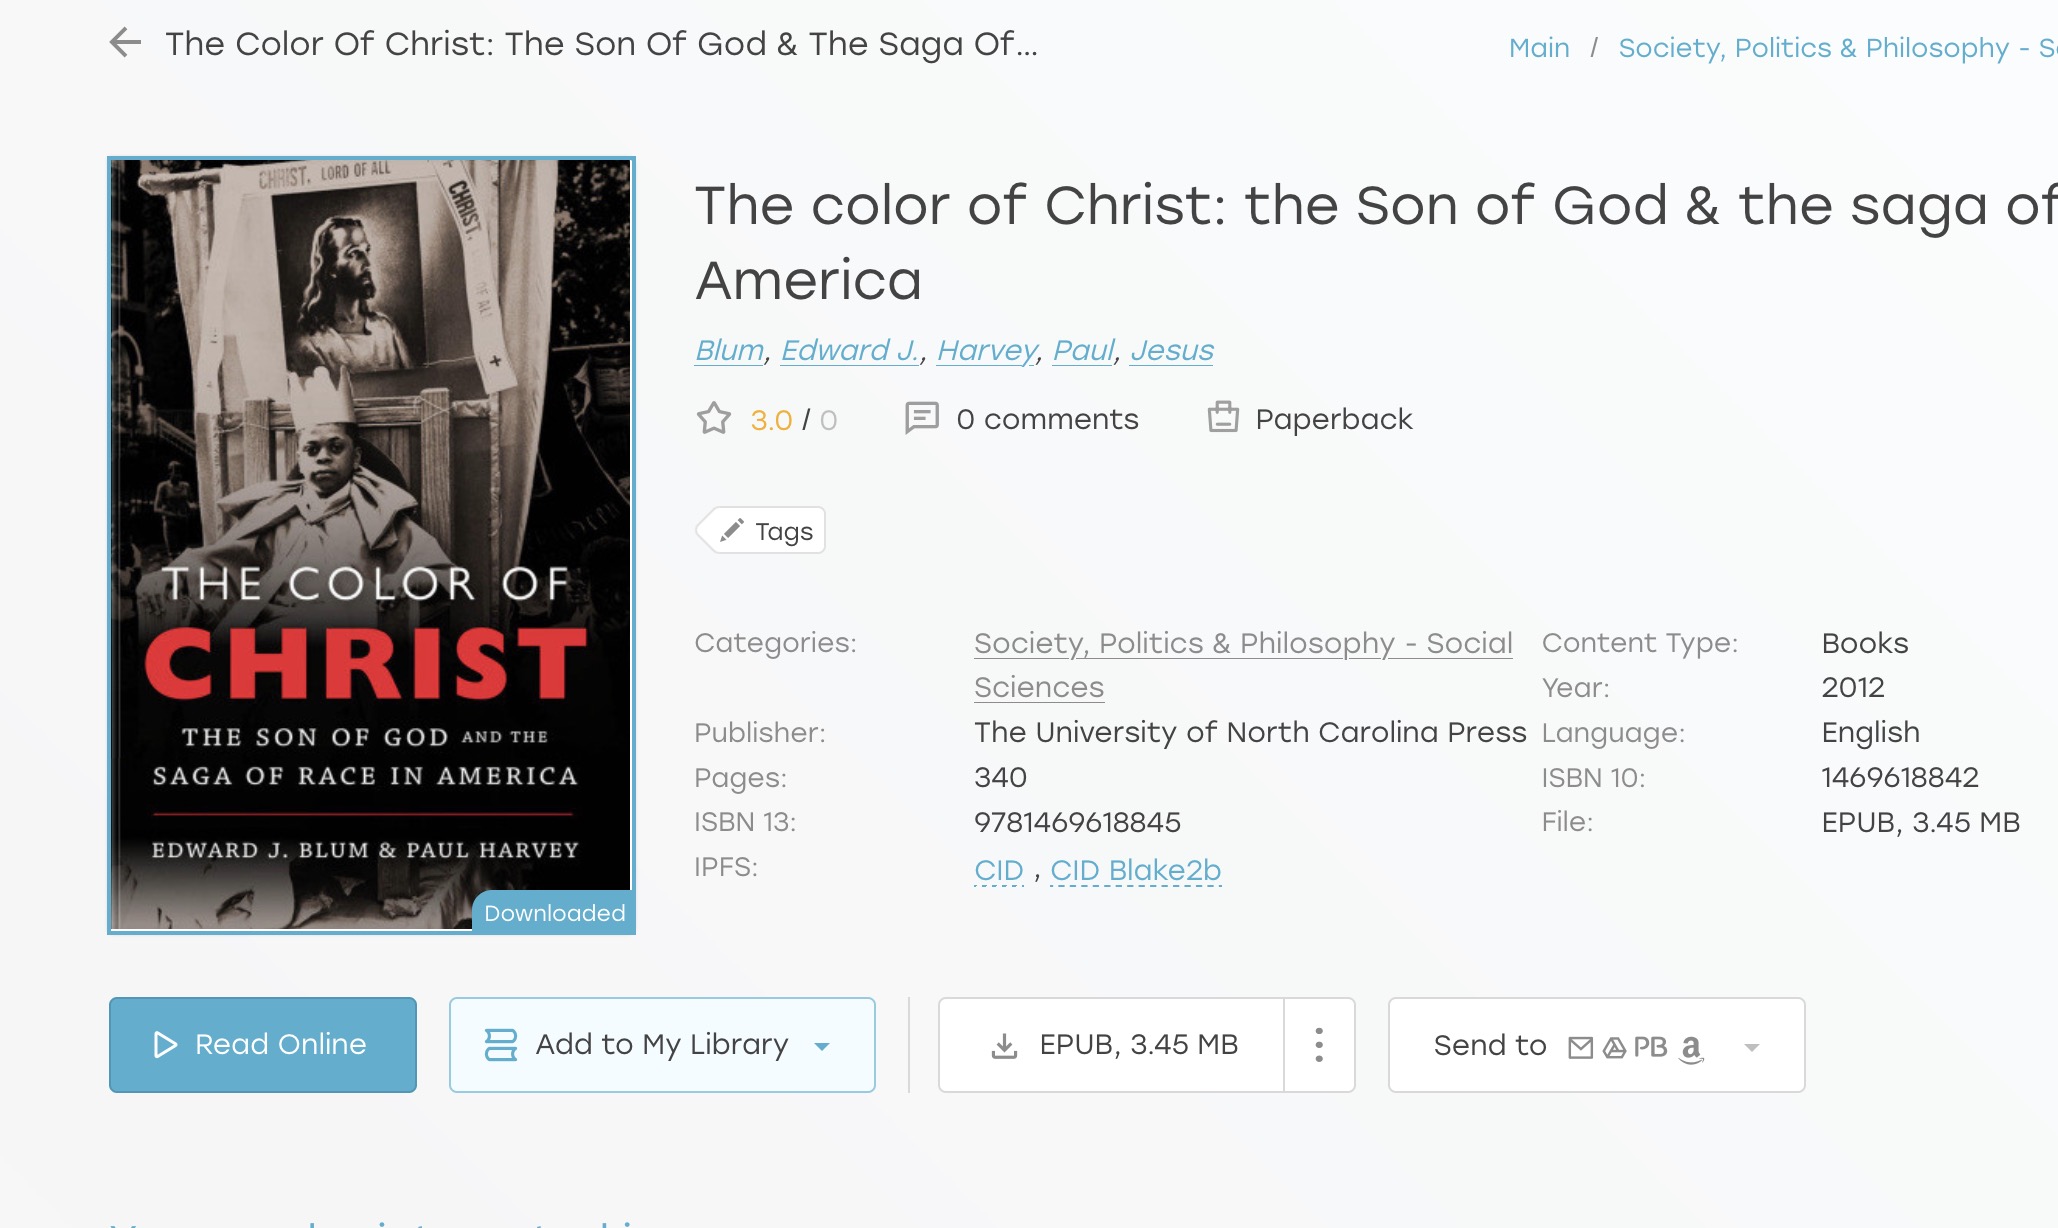Click the PocketBook PB send icon

[1650, 1047]
